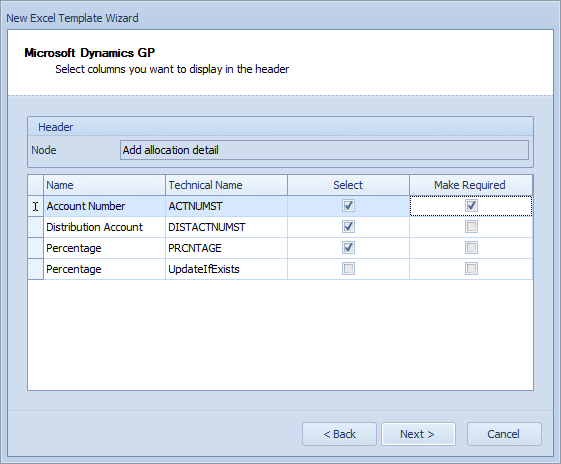Click the Next > button
This screenshot has height=464, width=561.
point(418,434)
